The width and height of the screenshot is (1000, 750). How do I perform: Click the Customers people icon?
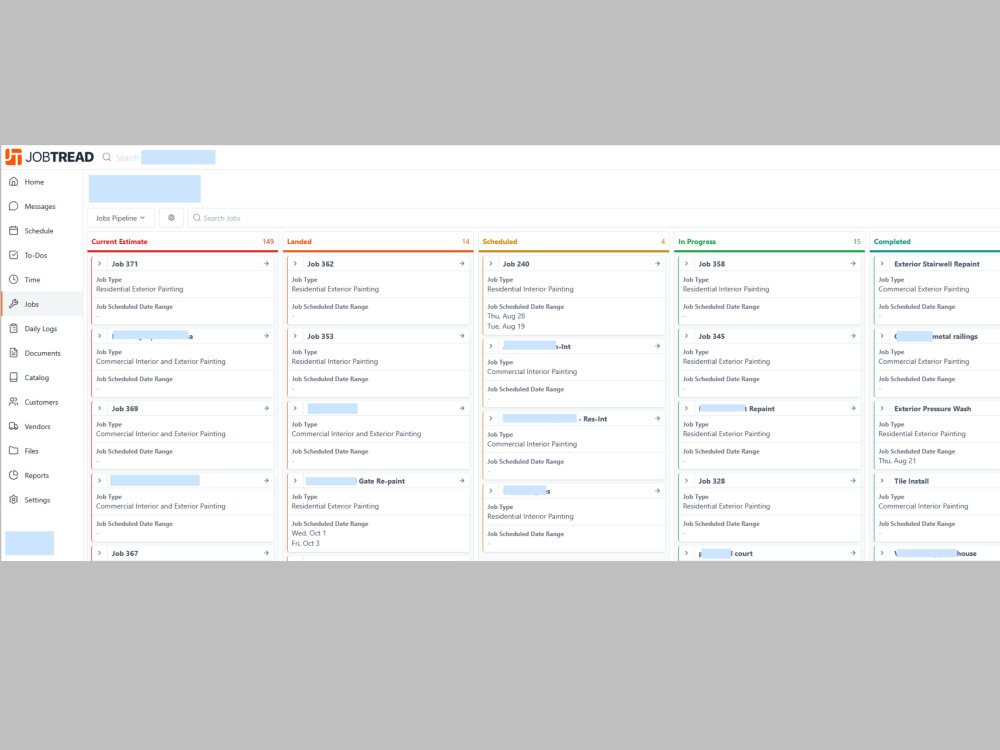point(13,402)
